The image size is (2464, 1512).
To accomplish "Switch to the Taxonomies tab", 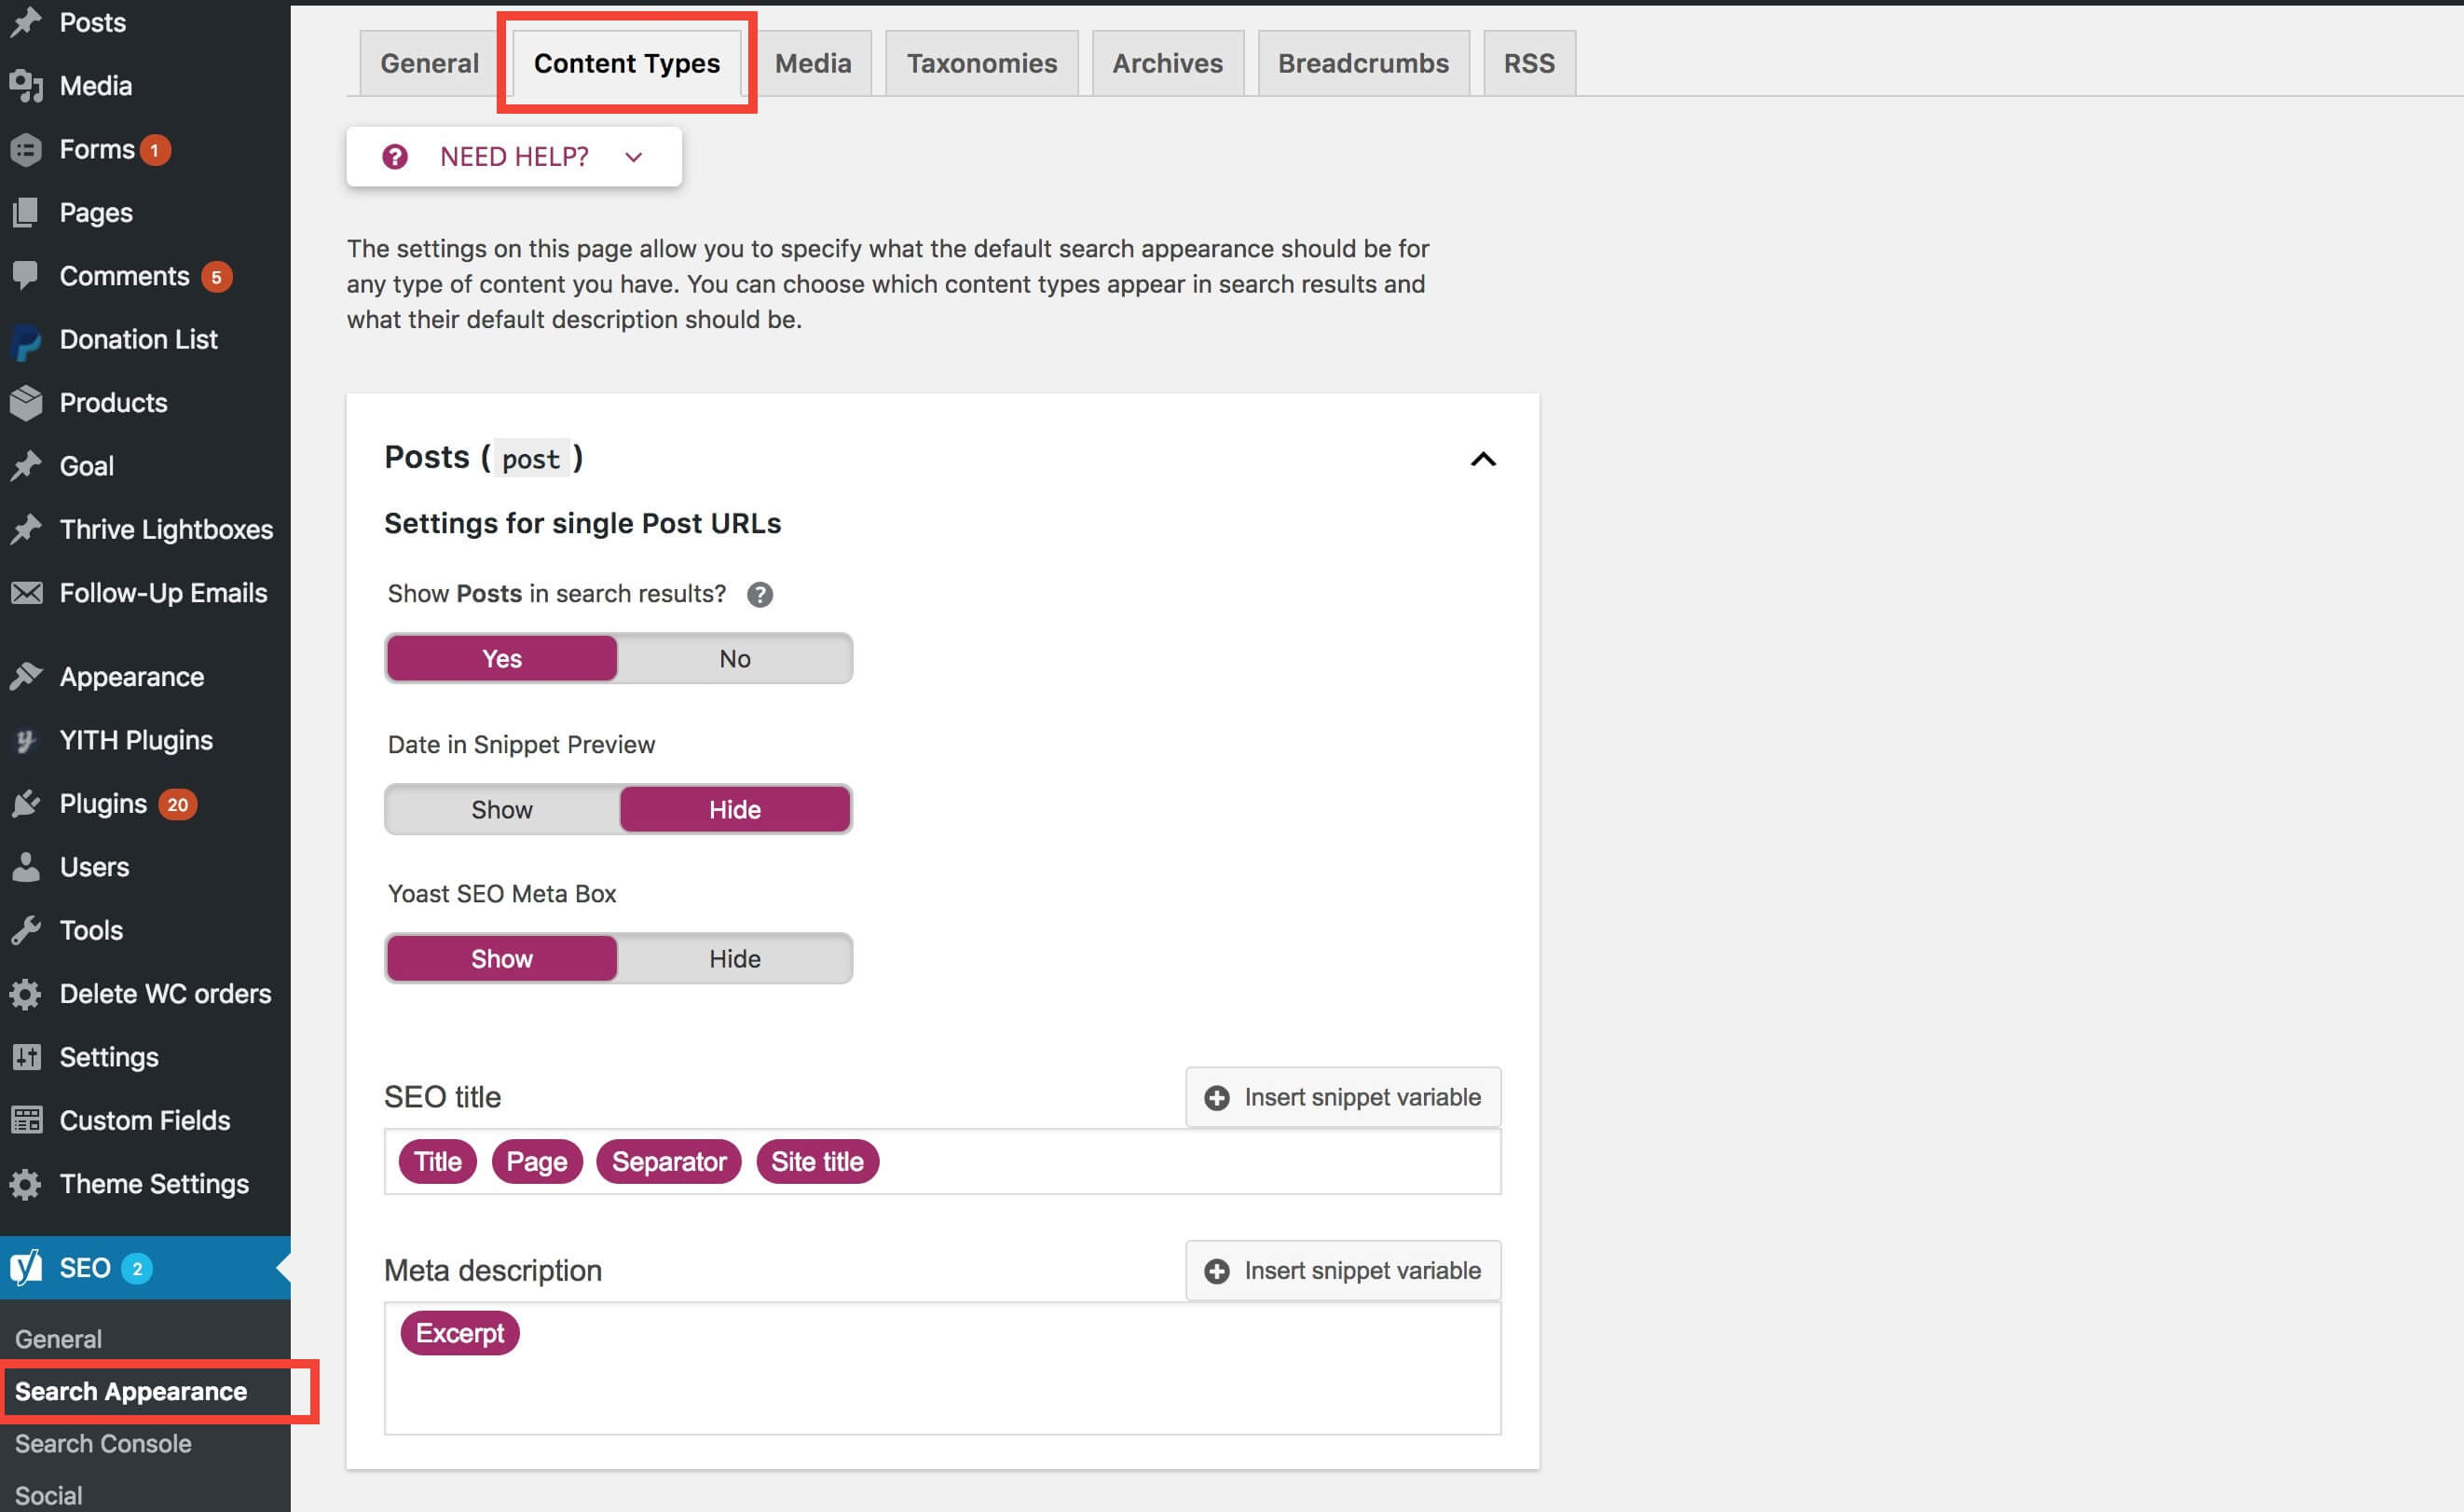I will (x=981, y=62).
